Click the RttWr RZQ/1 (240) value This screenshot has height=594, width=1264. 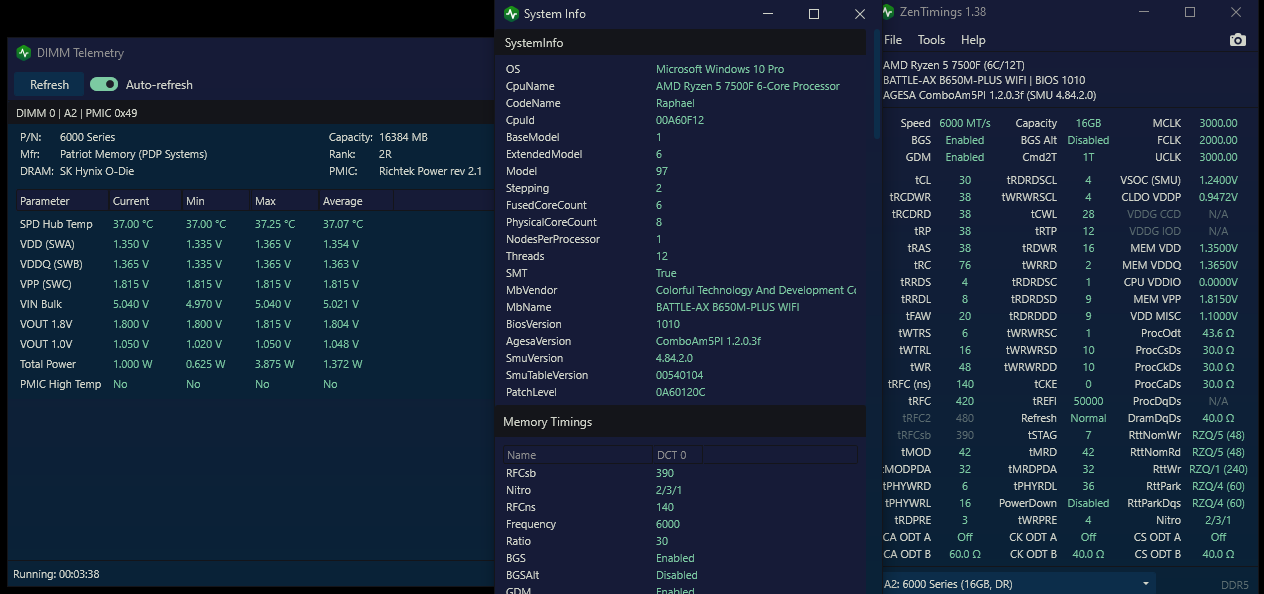(x=1219, y=469)
